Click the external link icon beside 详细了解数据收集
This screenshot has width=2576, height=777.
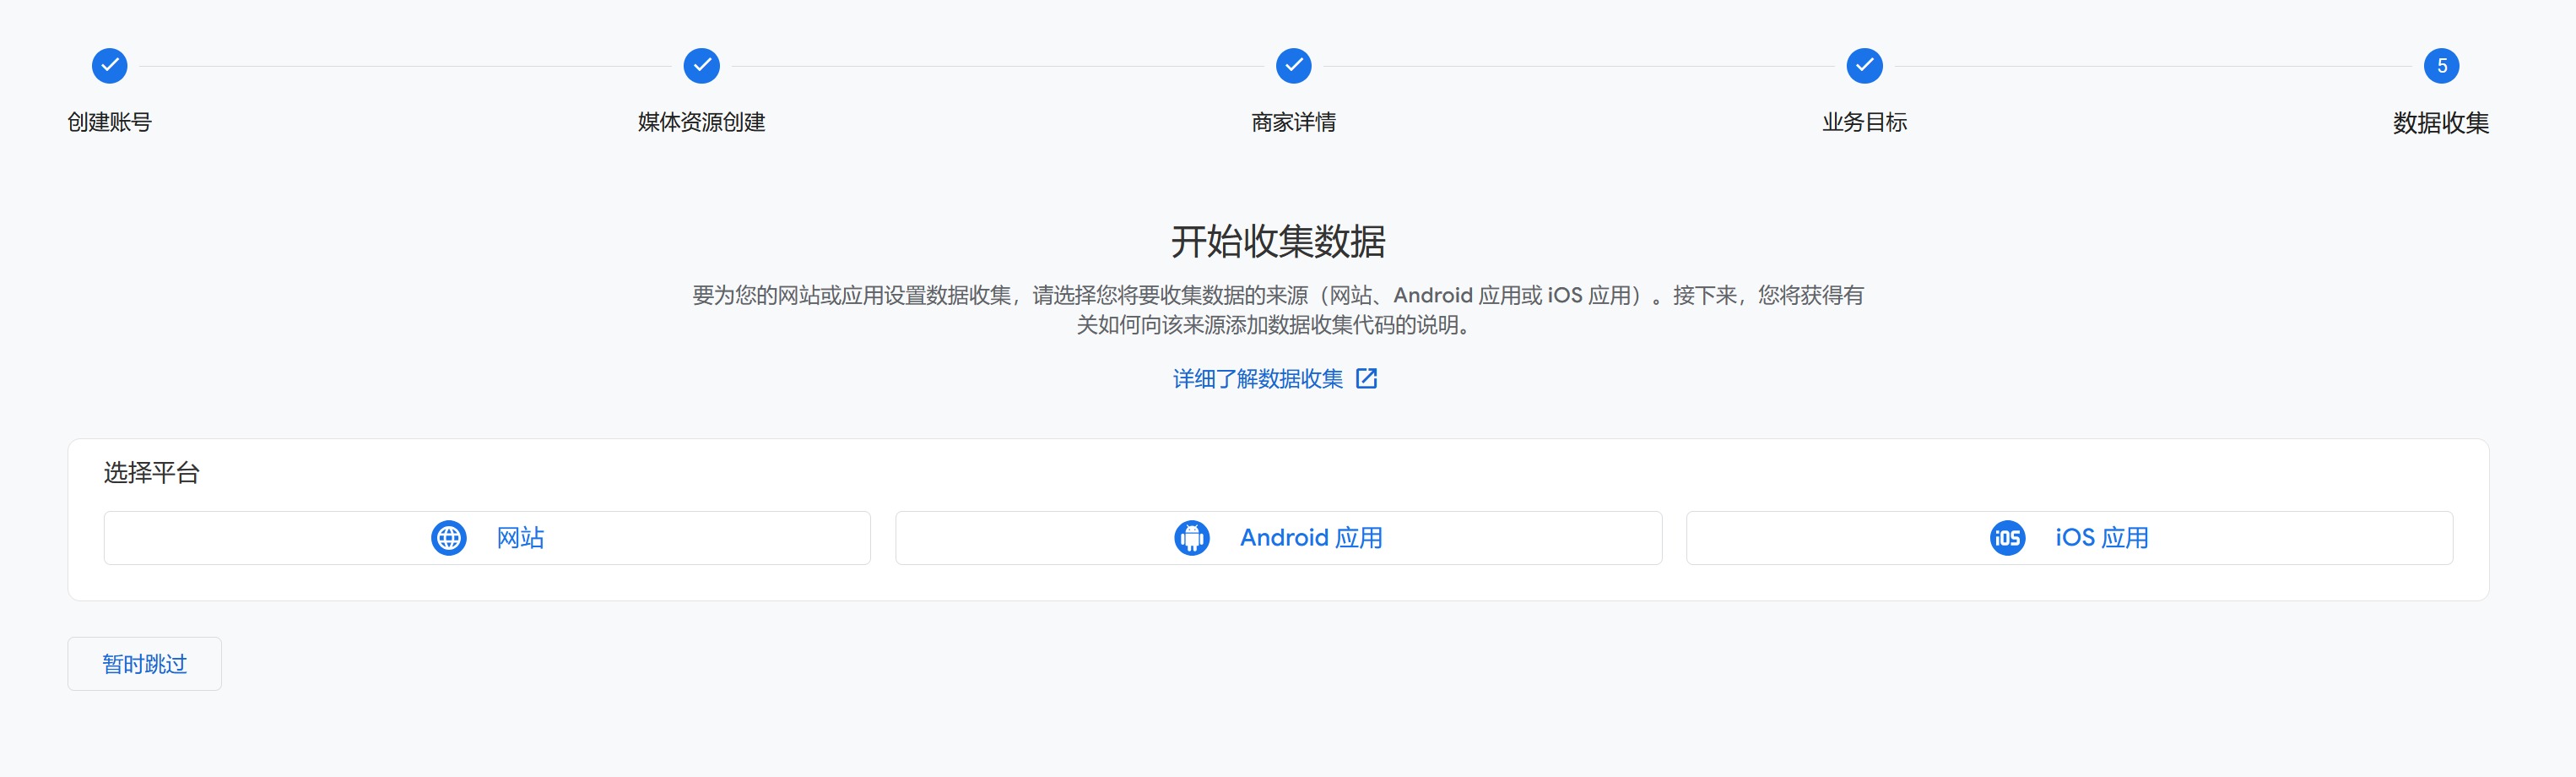point(1367,379)
